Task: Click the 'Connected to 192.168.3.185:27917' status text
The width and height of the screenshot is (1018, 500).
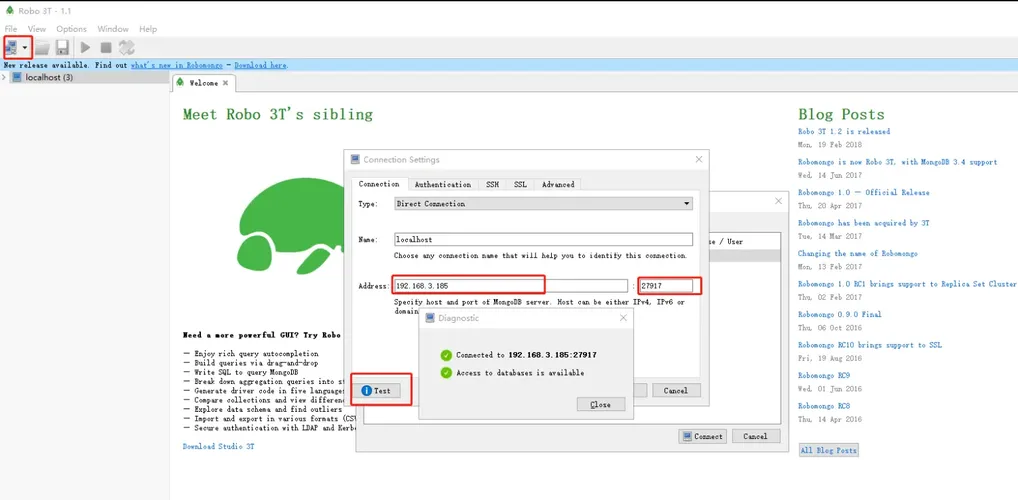Action: click(x=526, y=355)
